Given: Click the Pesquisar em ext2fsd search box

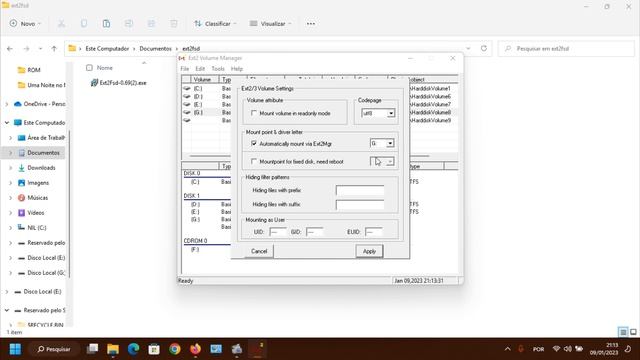Looking at the screenshot, I should [x=567, y=49].
